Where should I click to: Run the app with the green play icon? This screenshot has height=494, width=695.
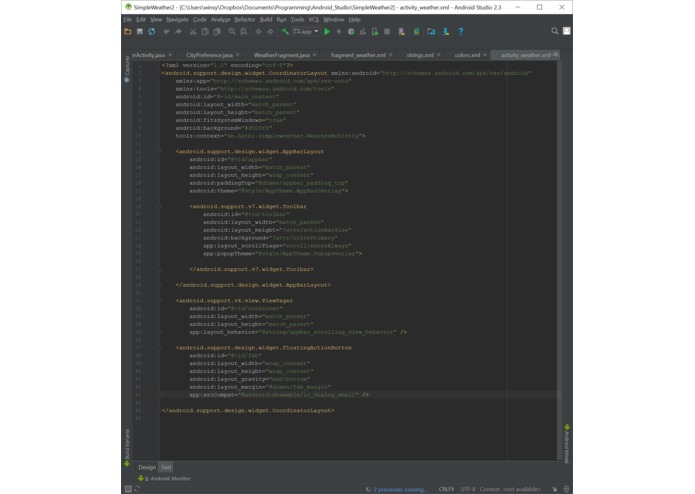point(327,31)
